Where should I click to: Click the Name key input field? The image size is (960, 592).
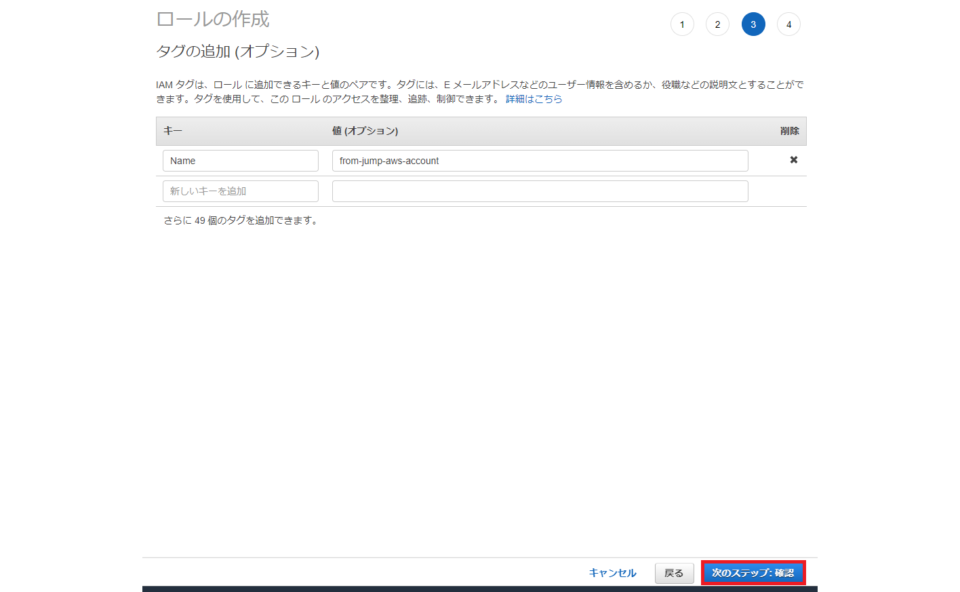[241, 160]
